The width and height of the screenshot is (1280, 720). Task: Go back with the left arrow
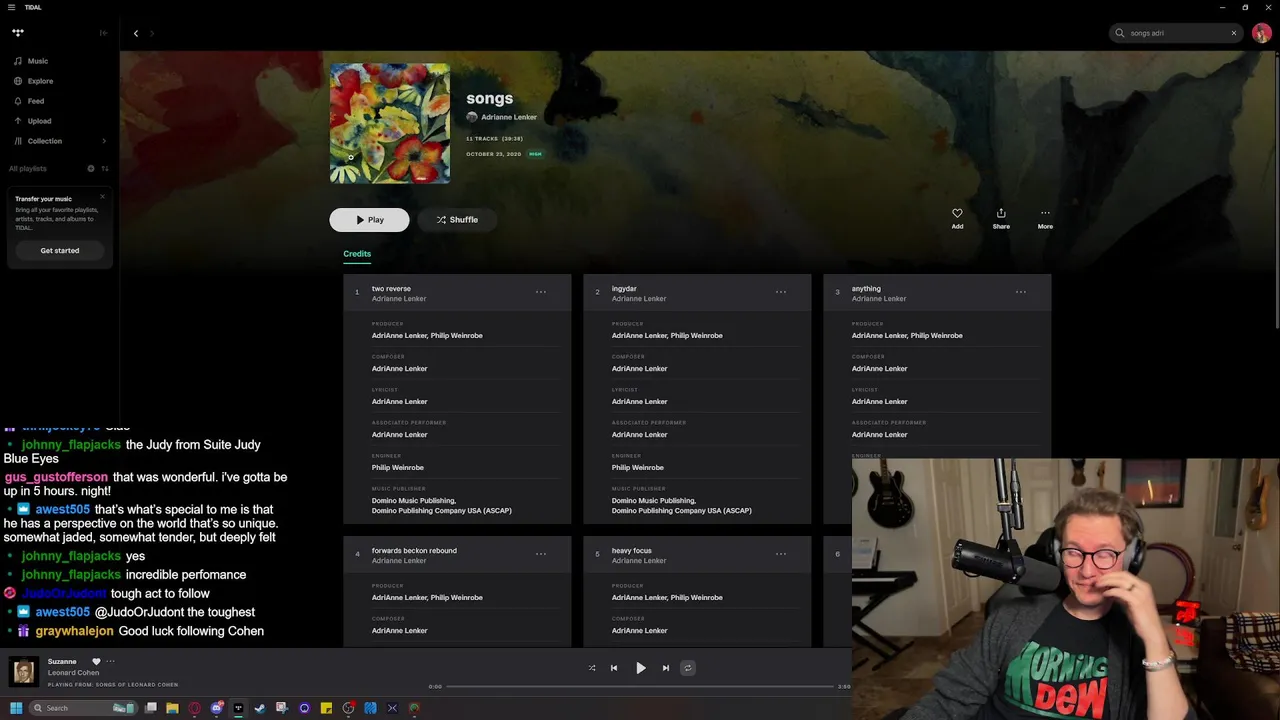pyautogui.click(x=136, y=33)
